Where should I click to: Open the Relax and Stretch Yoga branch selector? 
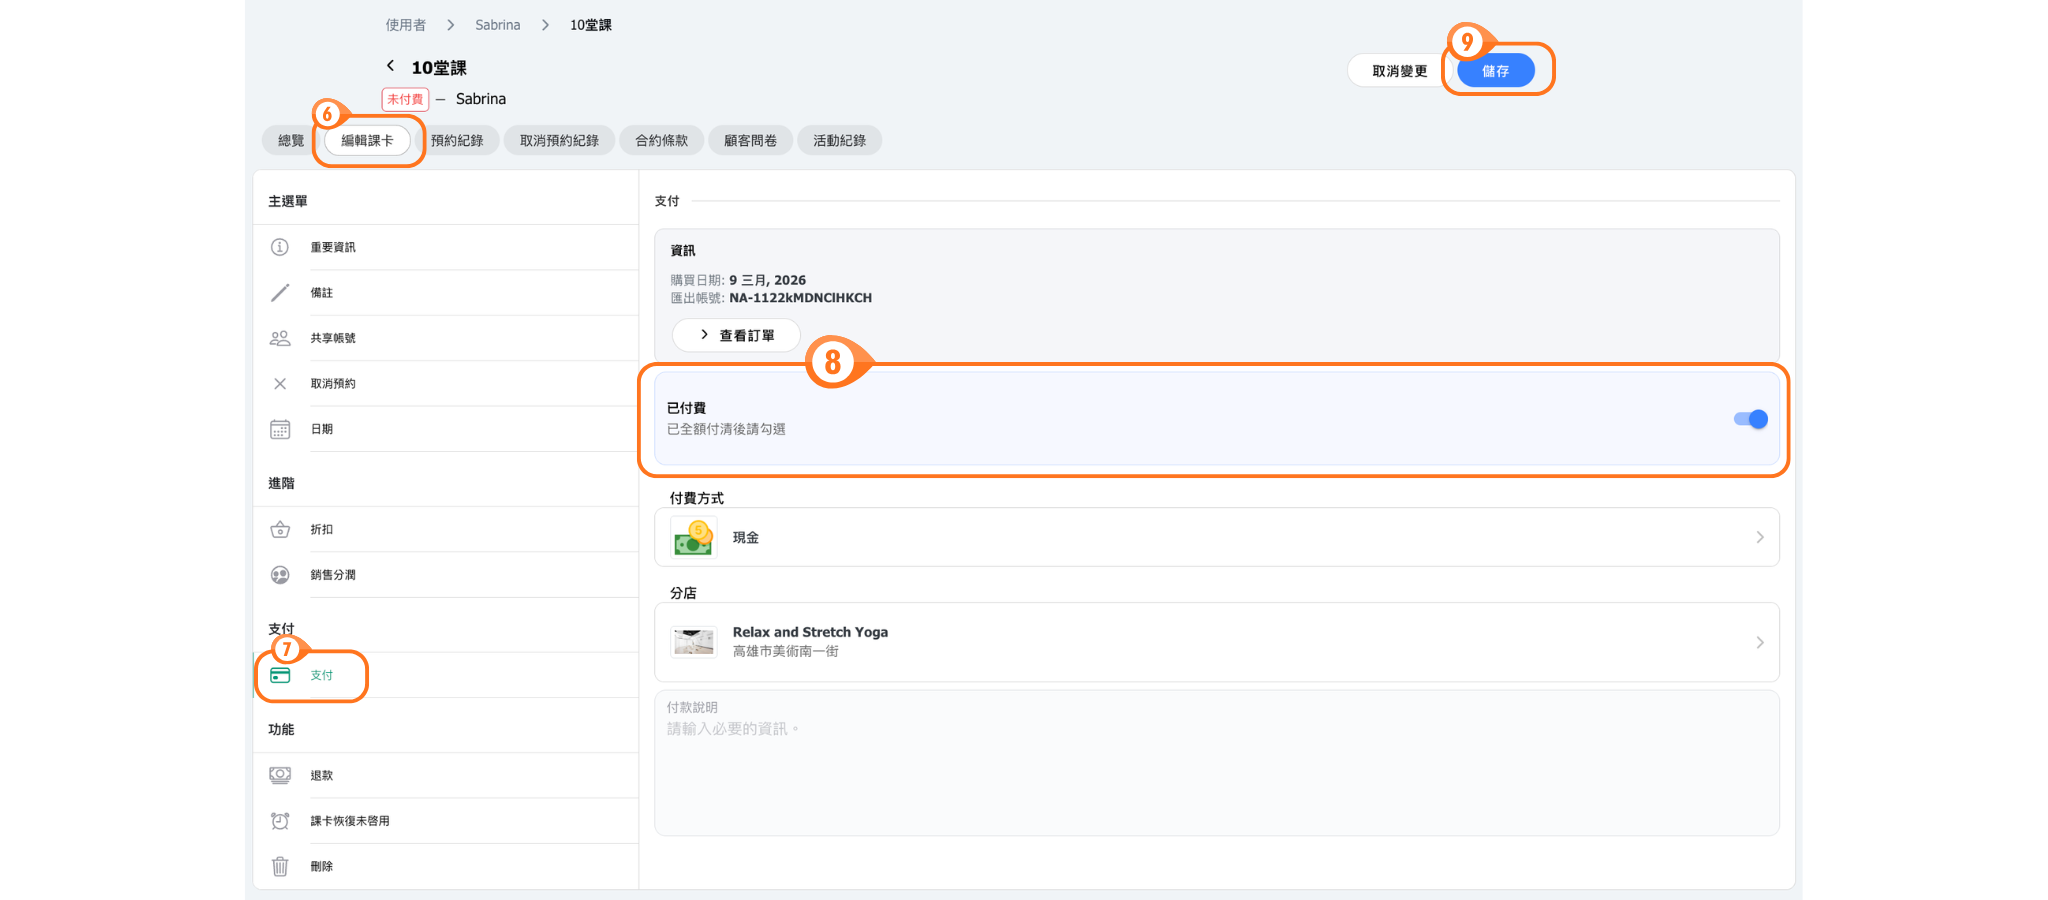1216,642
